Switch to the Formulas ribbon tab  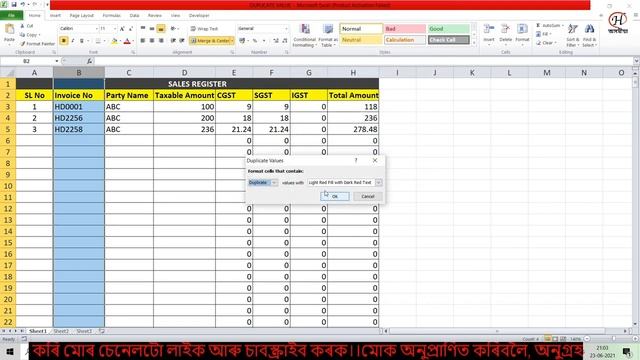tap(111, 16)
